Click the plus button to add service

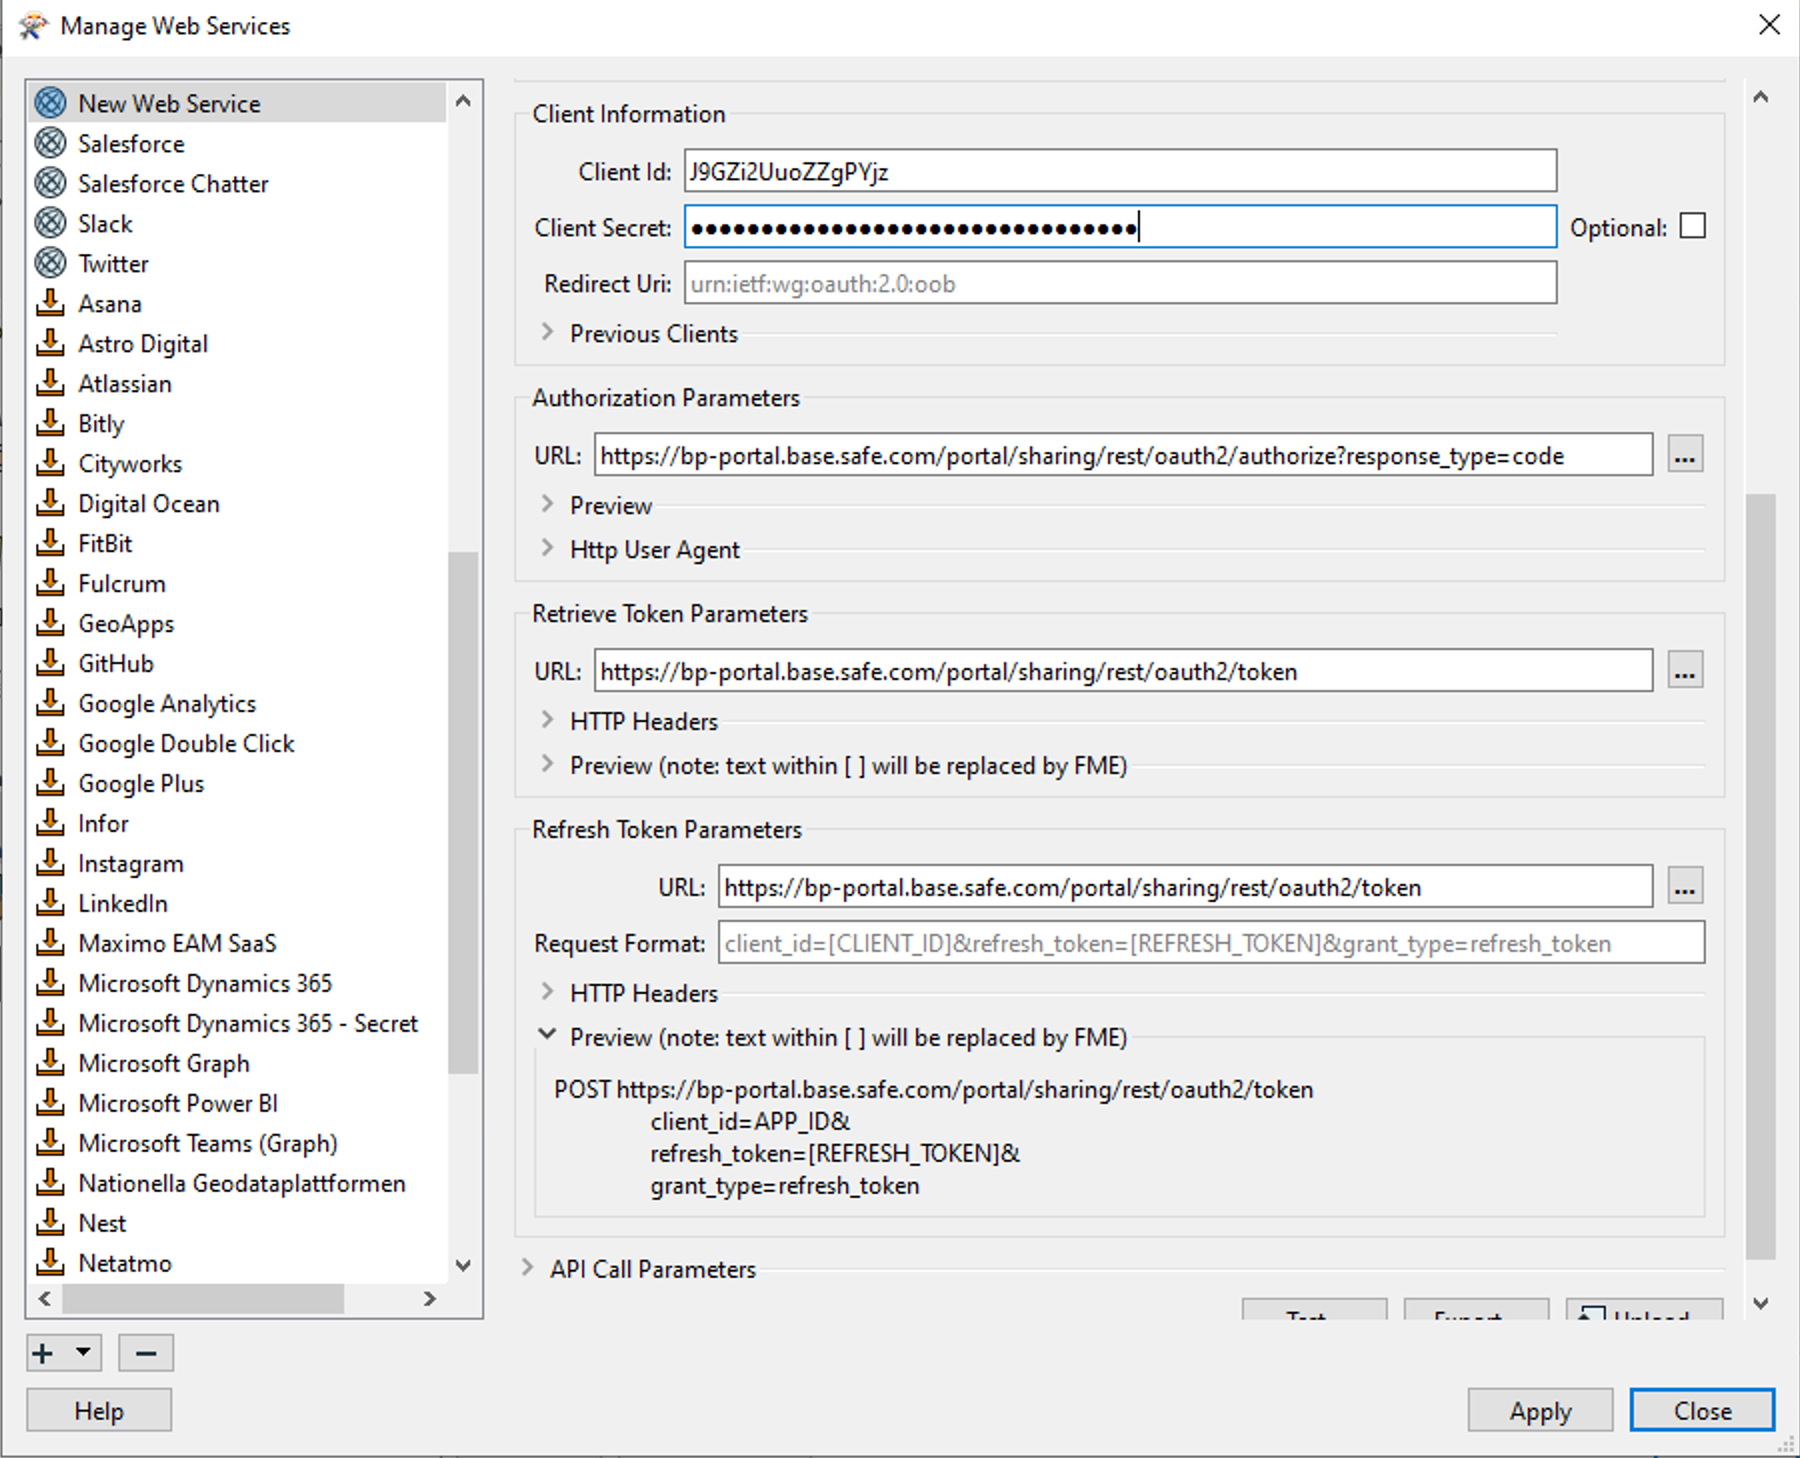pyautogui.click(x=42, y=1352)
